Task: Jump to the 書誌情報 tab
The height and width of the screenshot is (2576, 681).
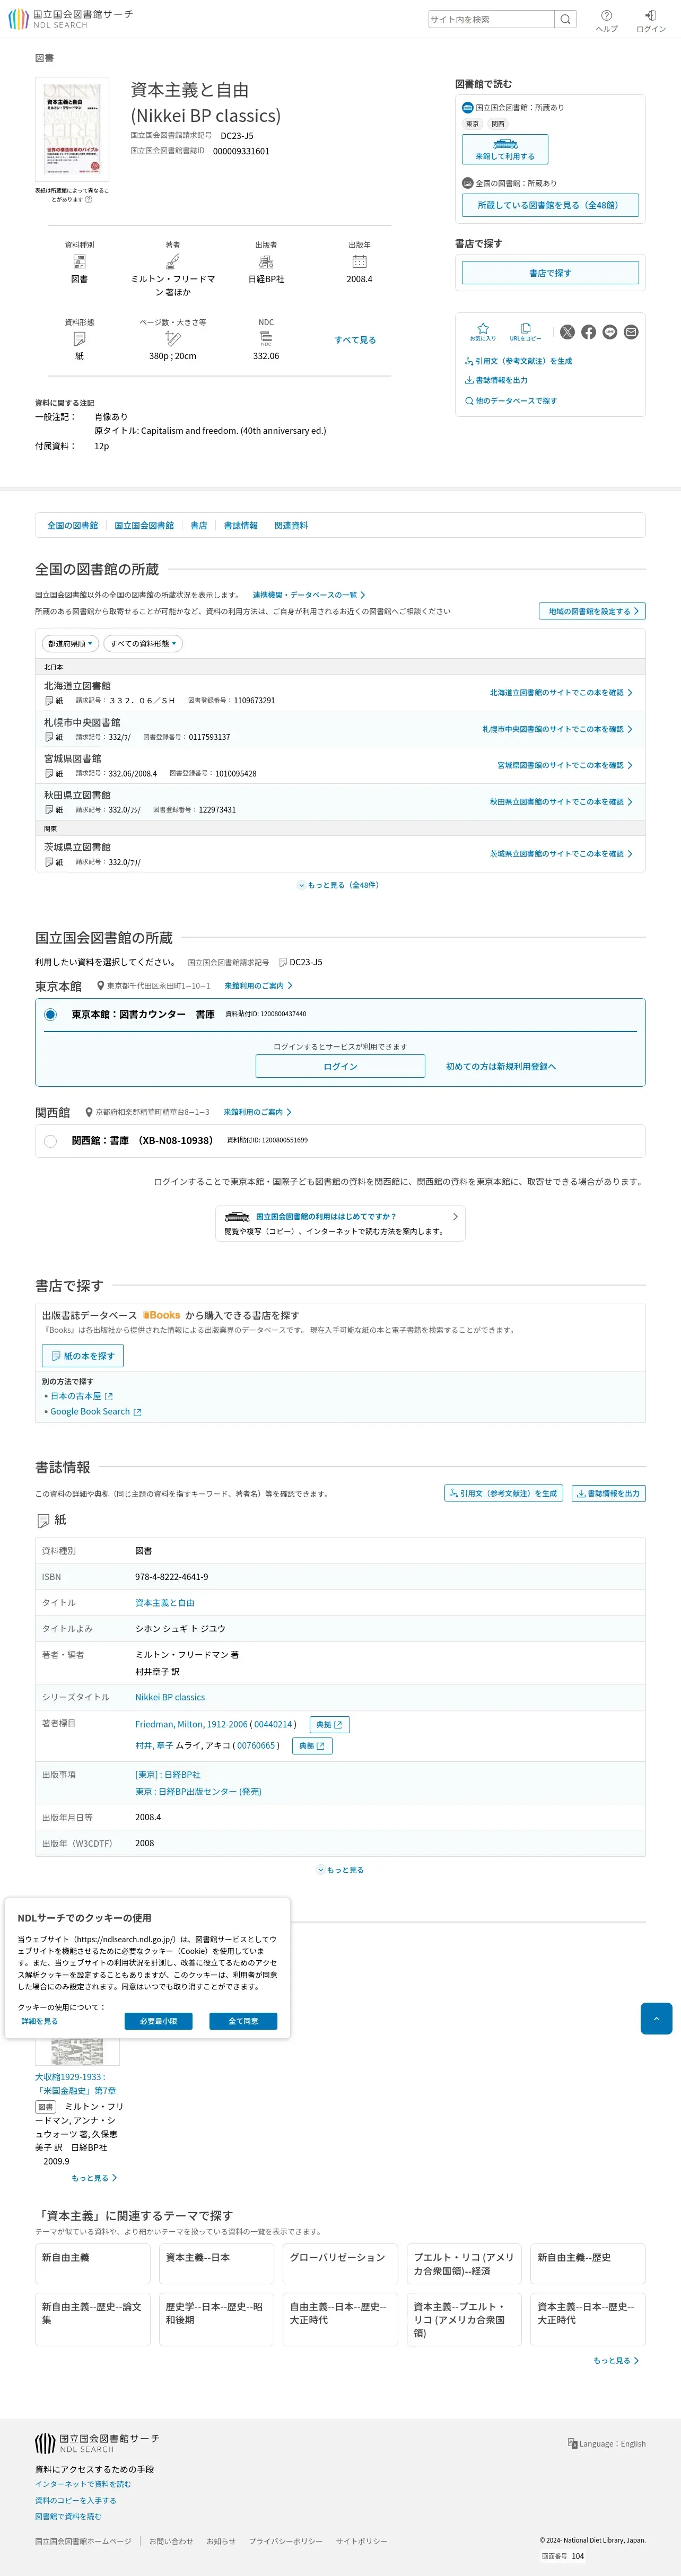Action: pos(241,525)
